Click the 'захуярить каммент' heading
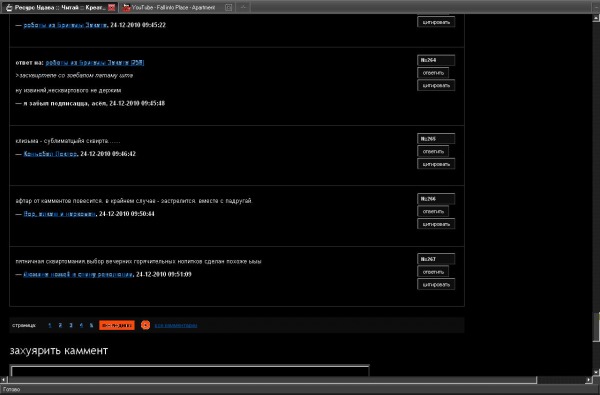This screenshot has width=600, height=395. pyautogui.click(x=59, y=351)
